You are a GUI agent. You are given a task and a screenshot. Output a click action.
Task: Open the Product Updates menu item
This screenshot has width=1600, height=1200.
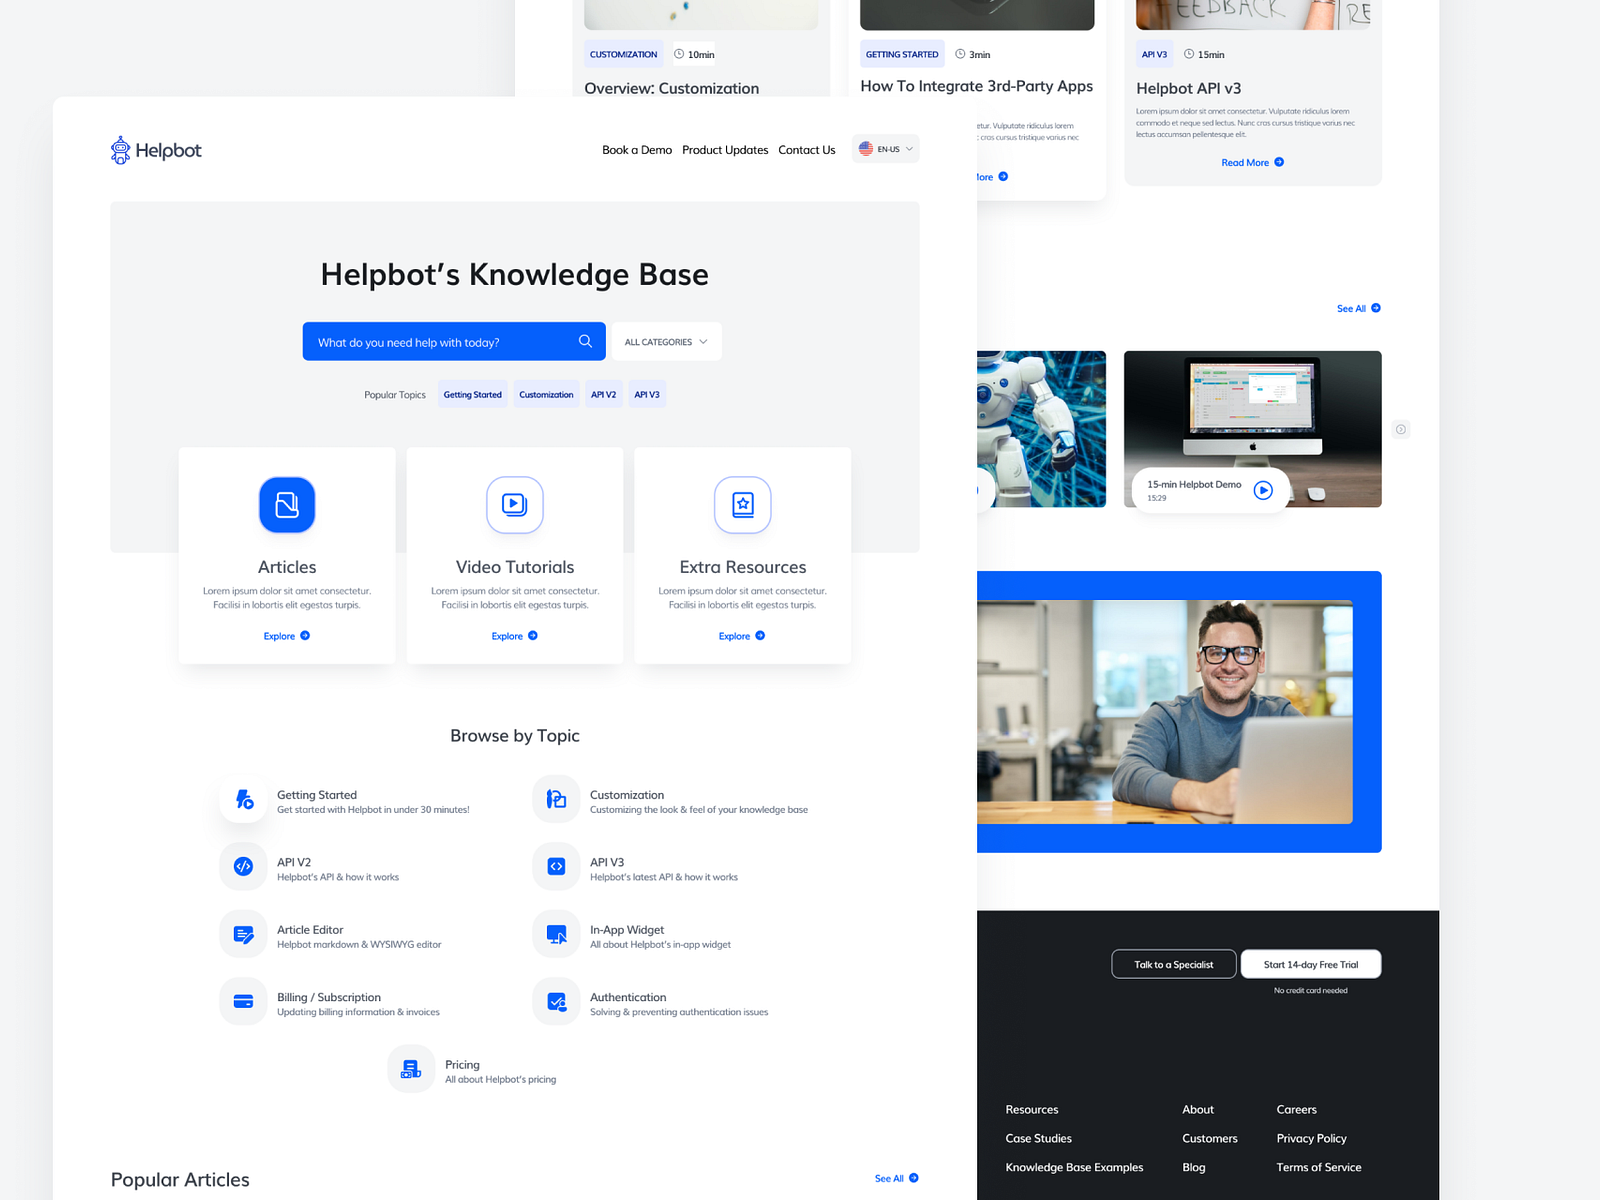tap(724, 149)
